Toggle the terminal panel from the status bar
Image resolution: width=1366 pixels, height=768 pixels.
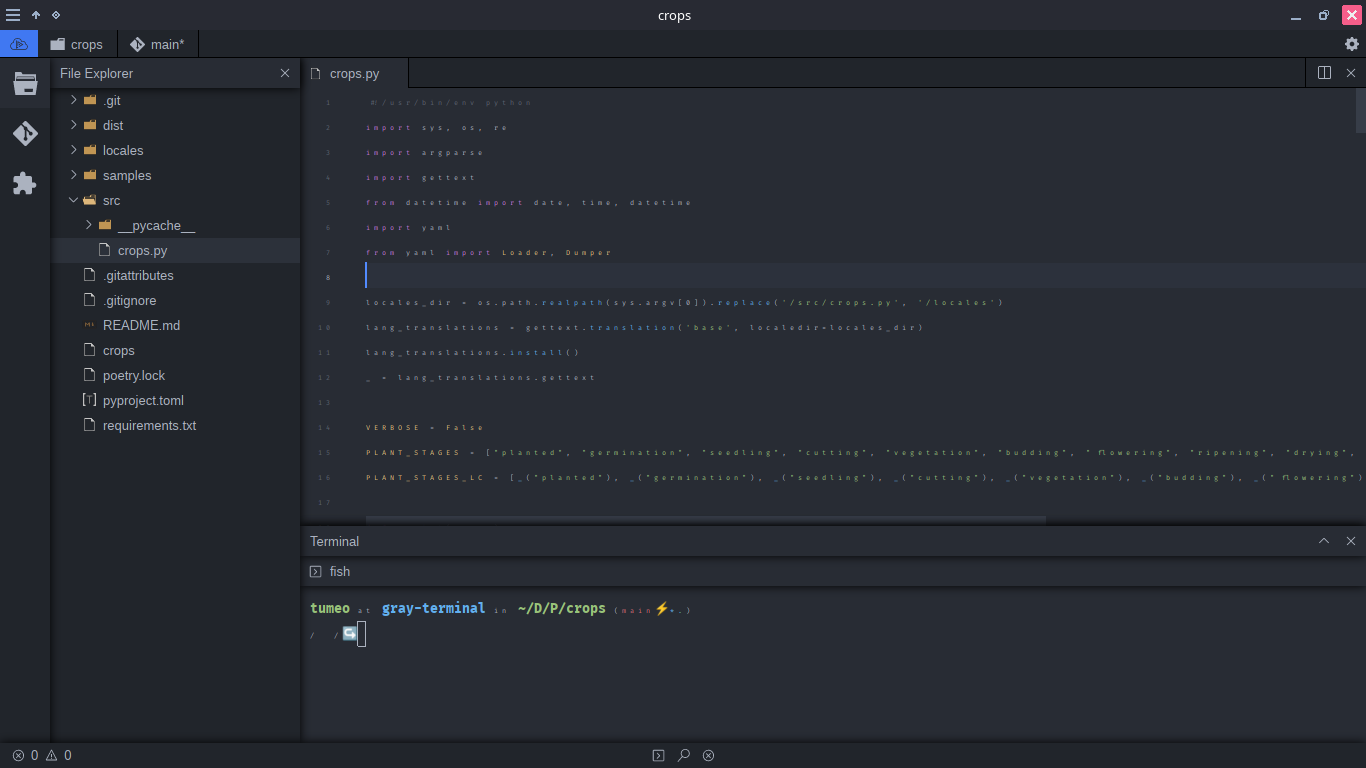[x=658, y=755]
